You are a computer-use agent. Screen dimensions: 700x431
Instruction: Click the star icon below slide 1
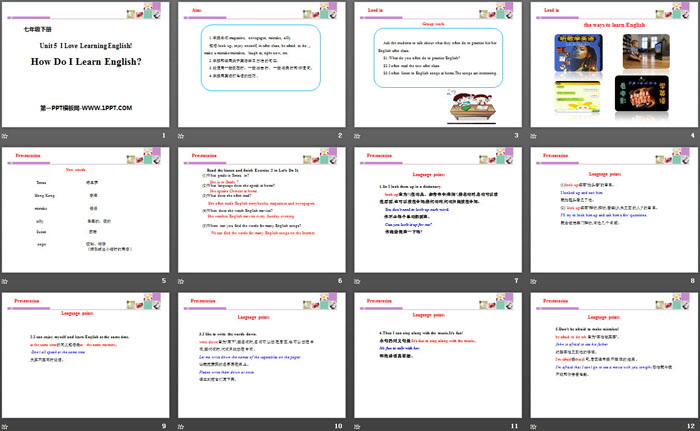(8, 136)
